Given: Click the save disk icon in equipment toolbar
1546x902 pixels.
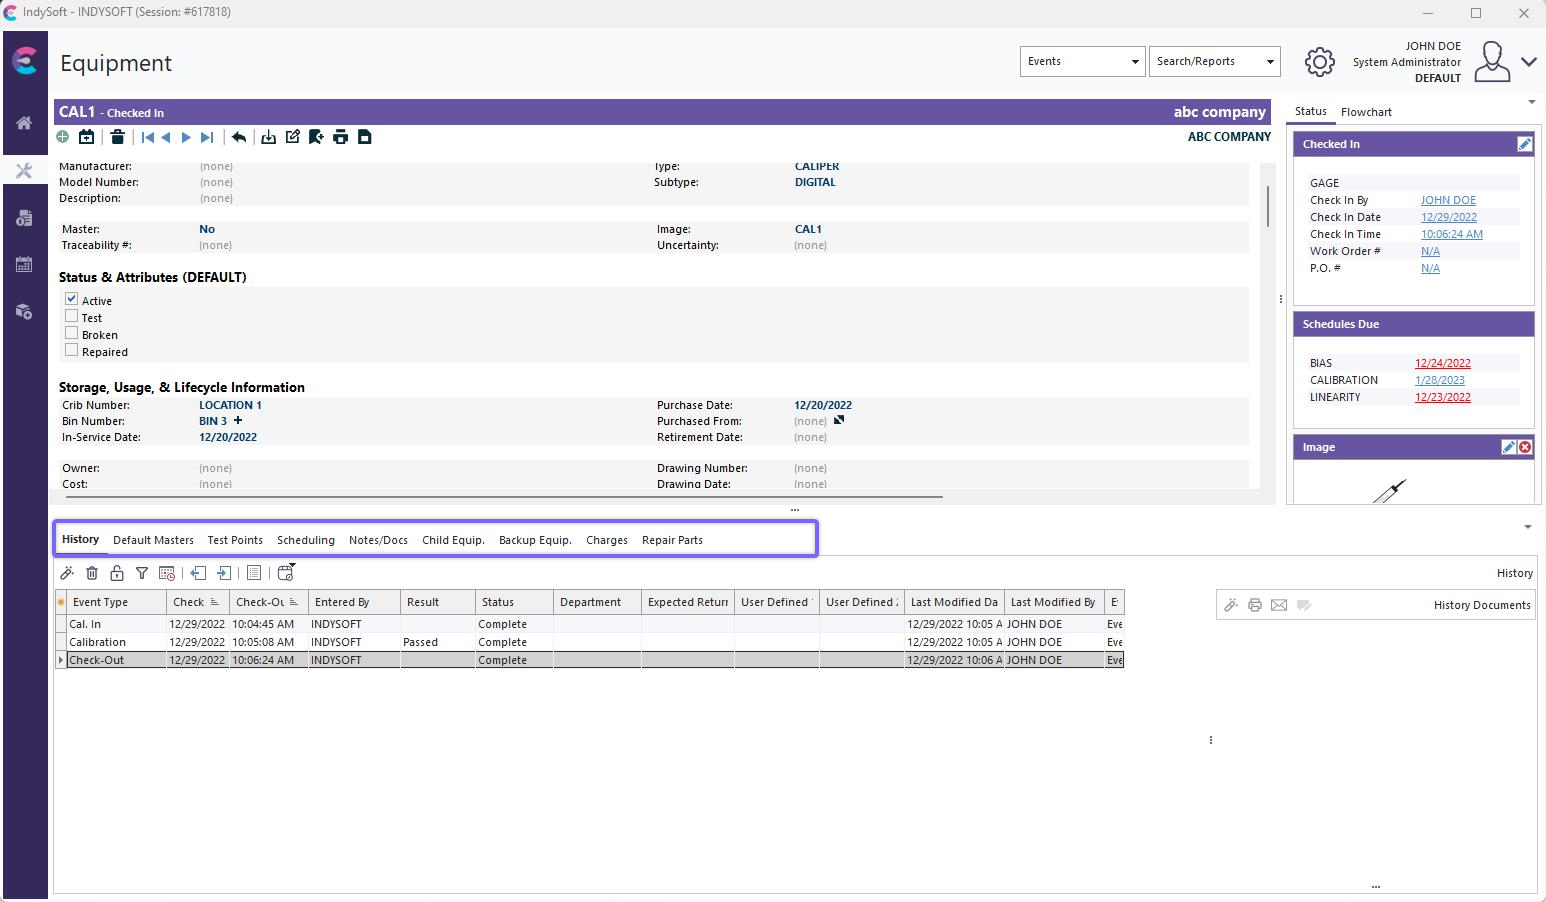Looking at the screenshot, I should pyautogui.click(x=365, y=137).
